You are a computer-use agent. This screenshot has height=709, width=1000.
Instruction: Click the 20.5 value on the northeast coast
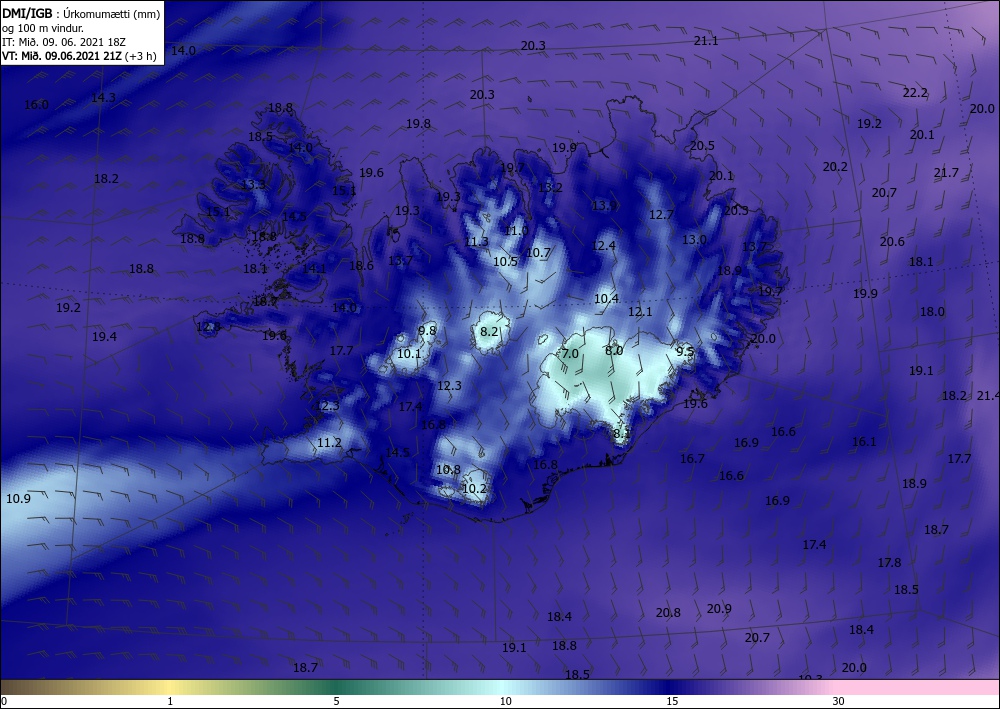point(702,145)
